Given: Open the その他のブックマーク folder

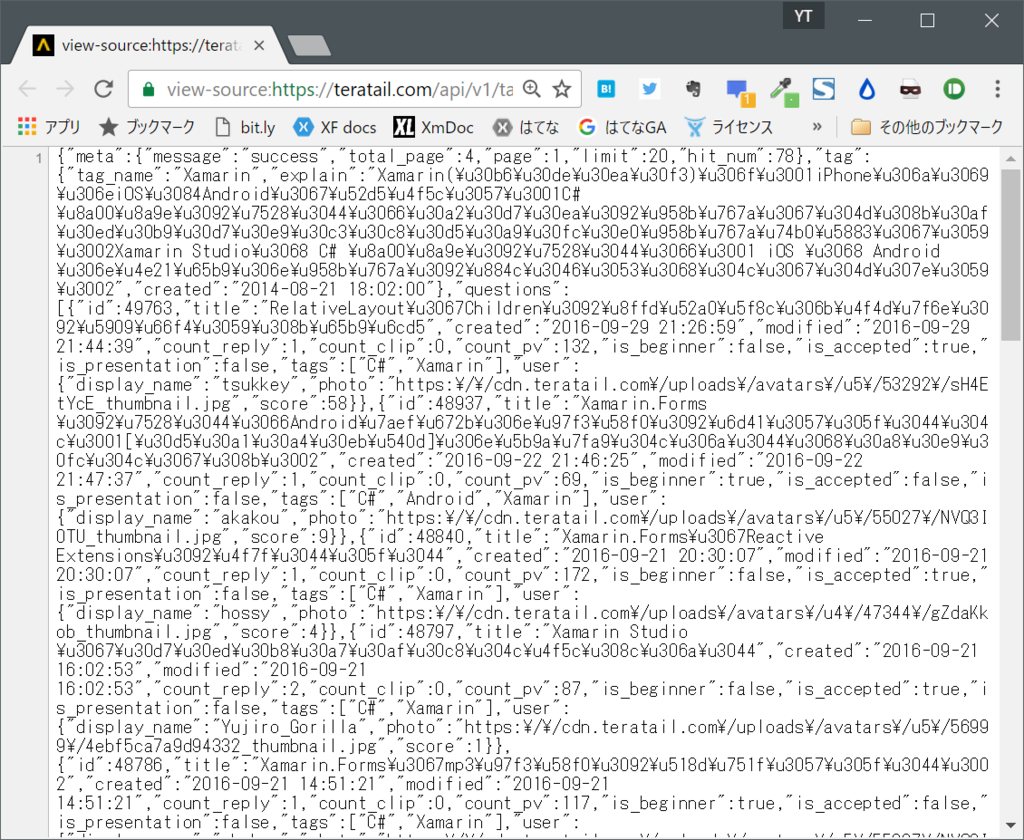Looking at the screenshot, I should coord(927,127).
